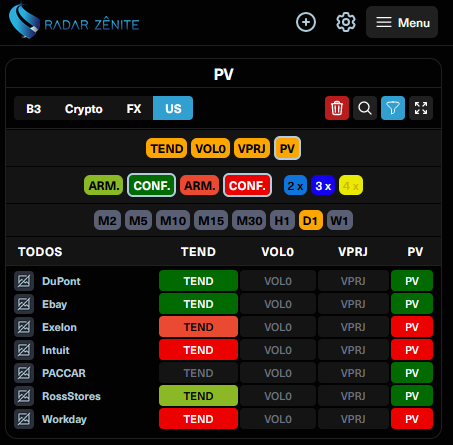
Task: Click Workday's VOL0 cell
Action: 278,419
